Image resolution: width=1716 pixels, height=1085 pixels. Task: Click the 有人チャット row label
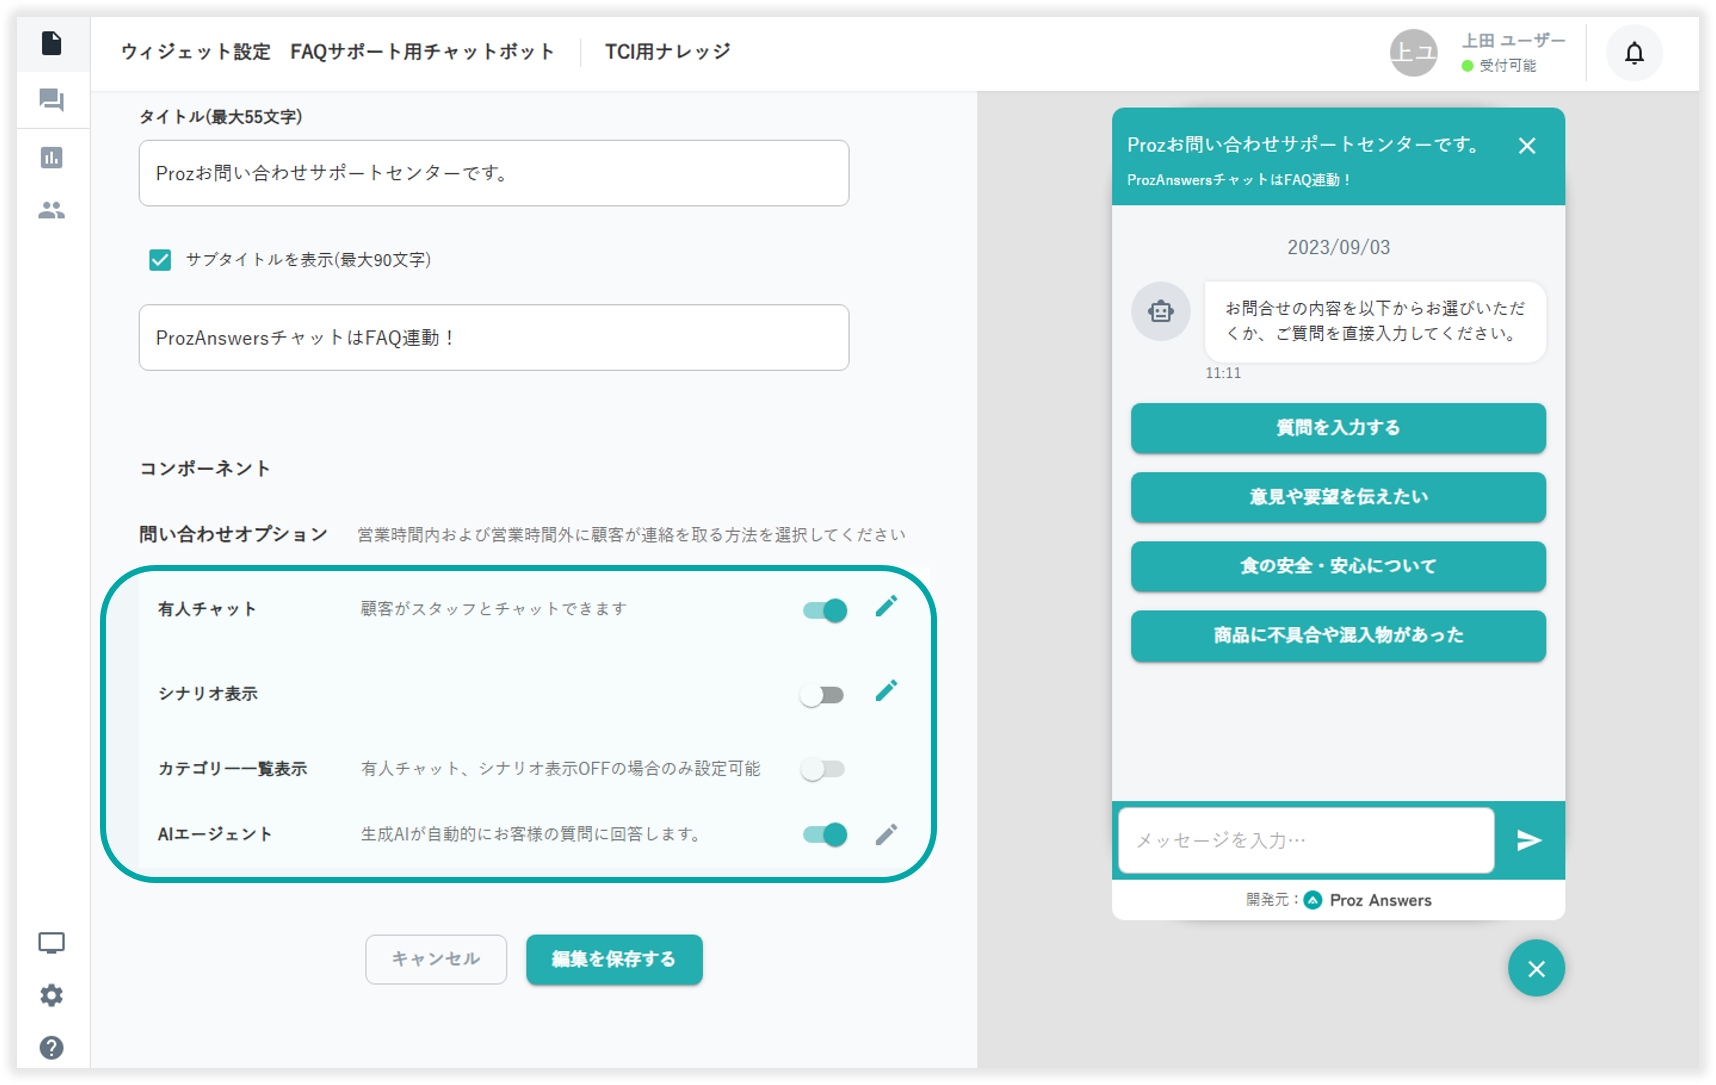coord(207,609)
